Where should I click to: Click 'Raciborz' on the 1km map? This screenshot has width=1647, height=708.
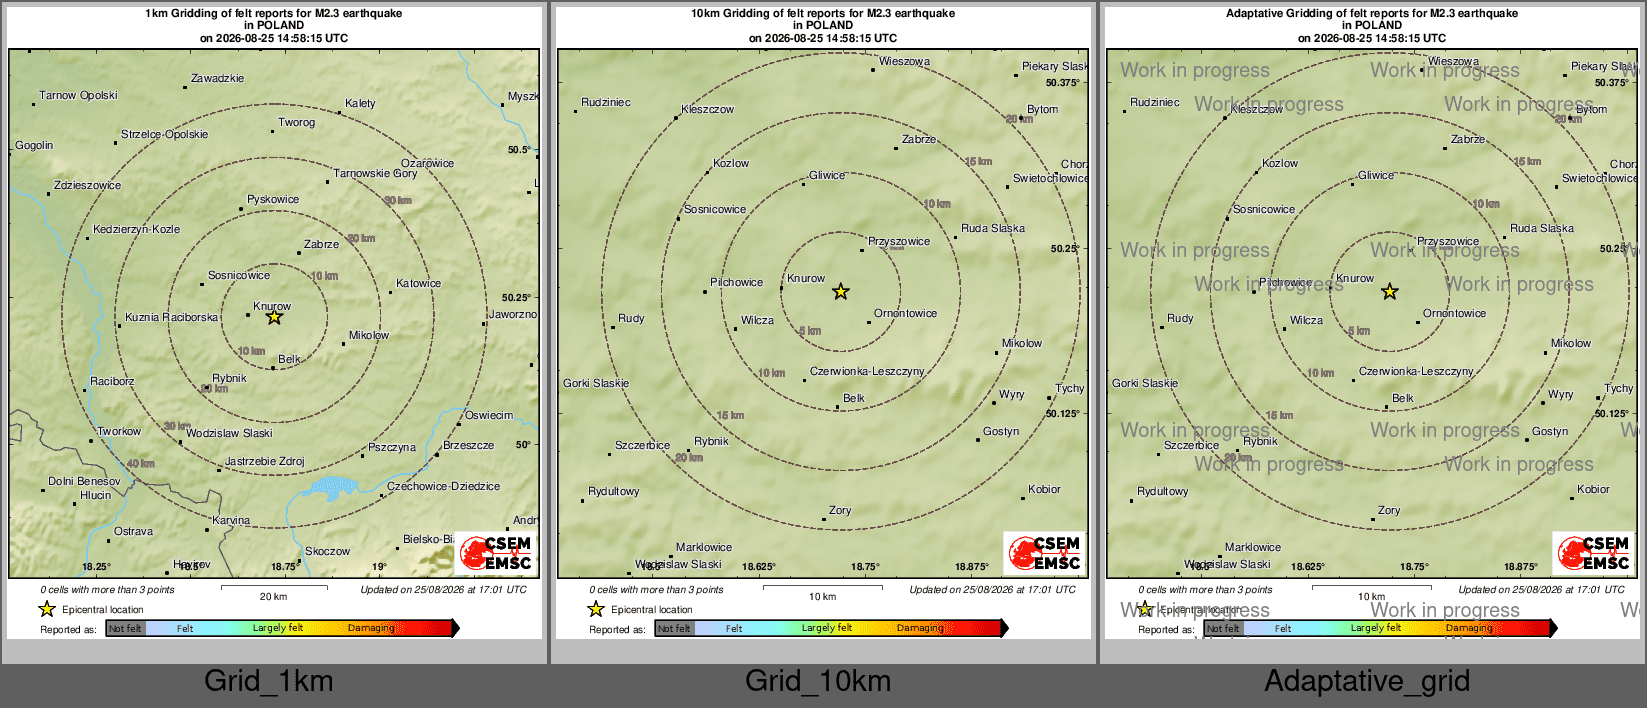click(x=112, y=381)
